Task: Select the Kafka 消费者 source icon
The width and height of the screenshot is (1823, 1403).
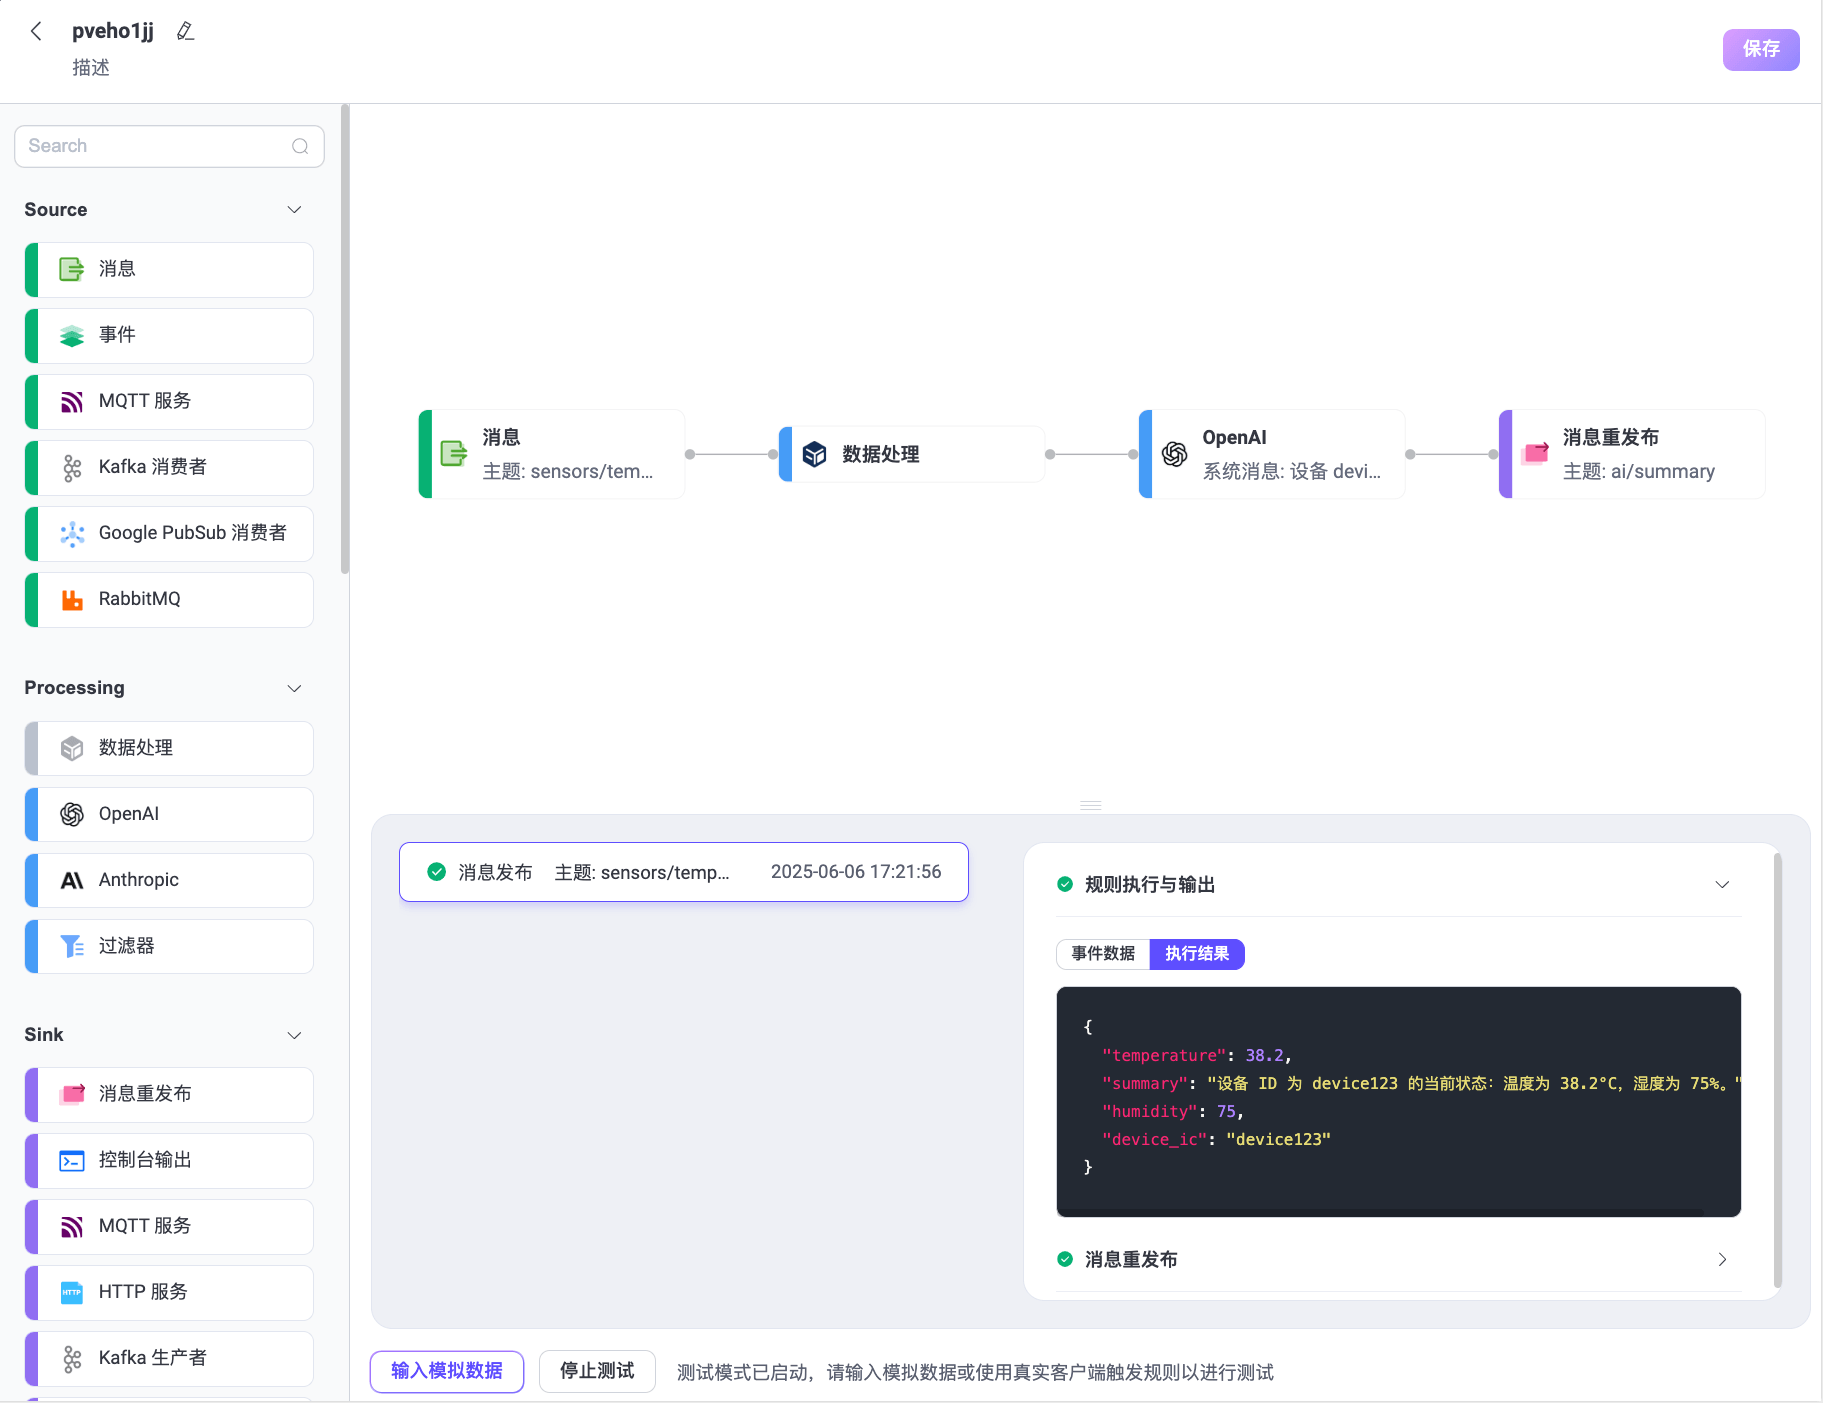Action: tap(71, 467)
